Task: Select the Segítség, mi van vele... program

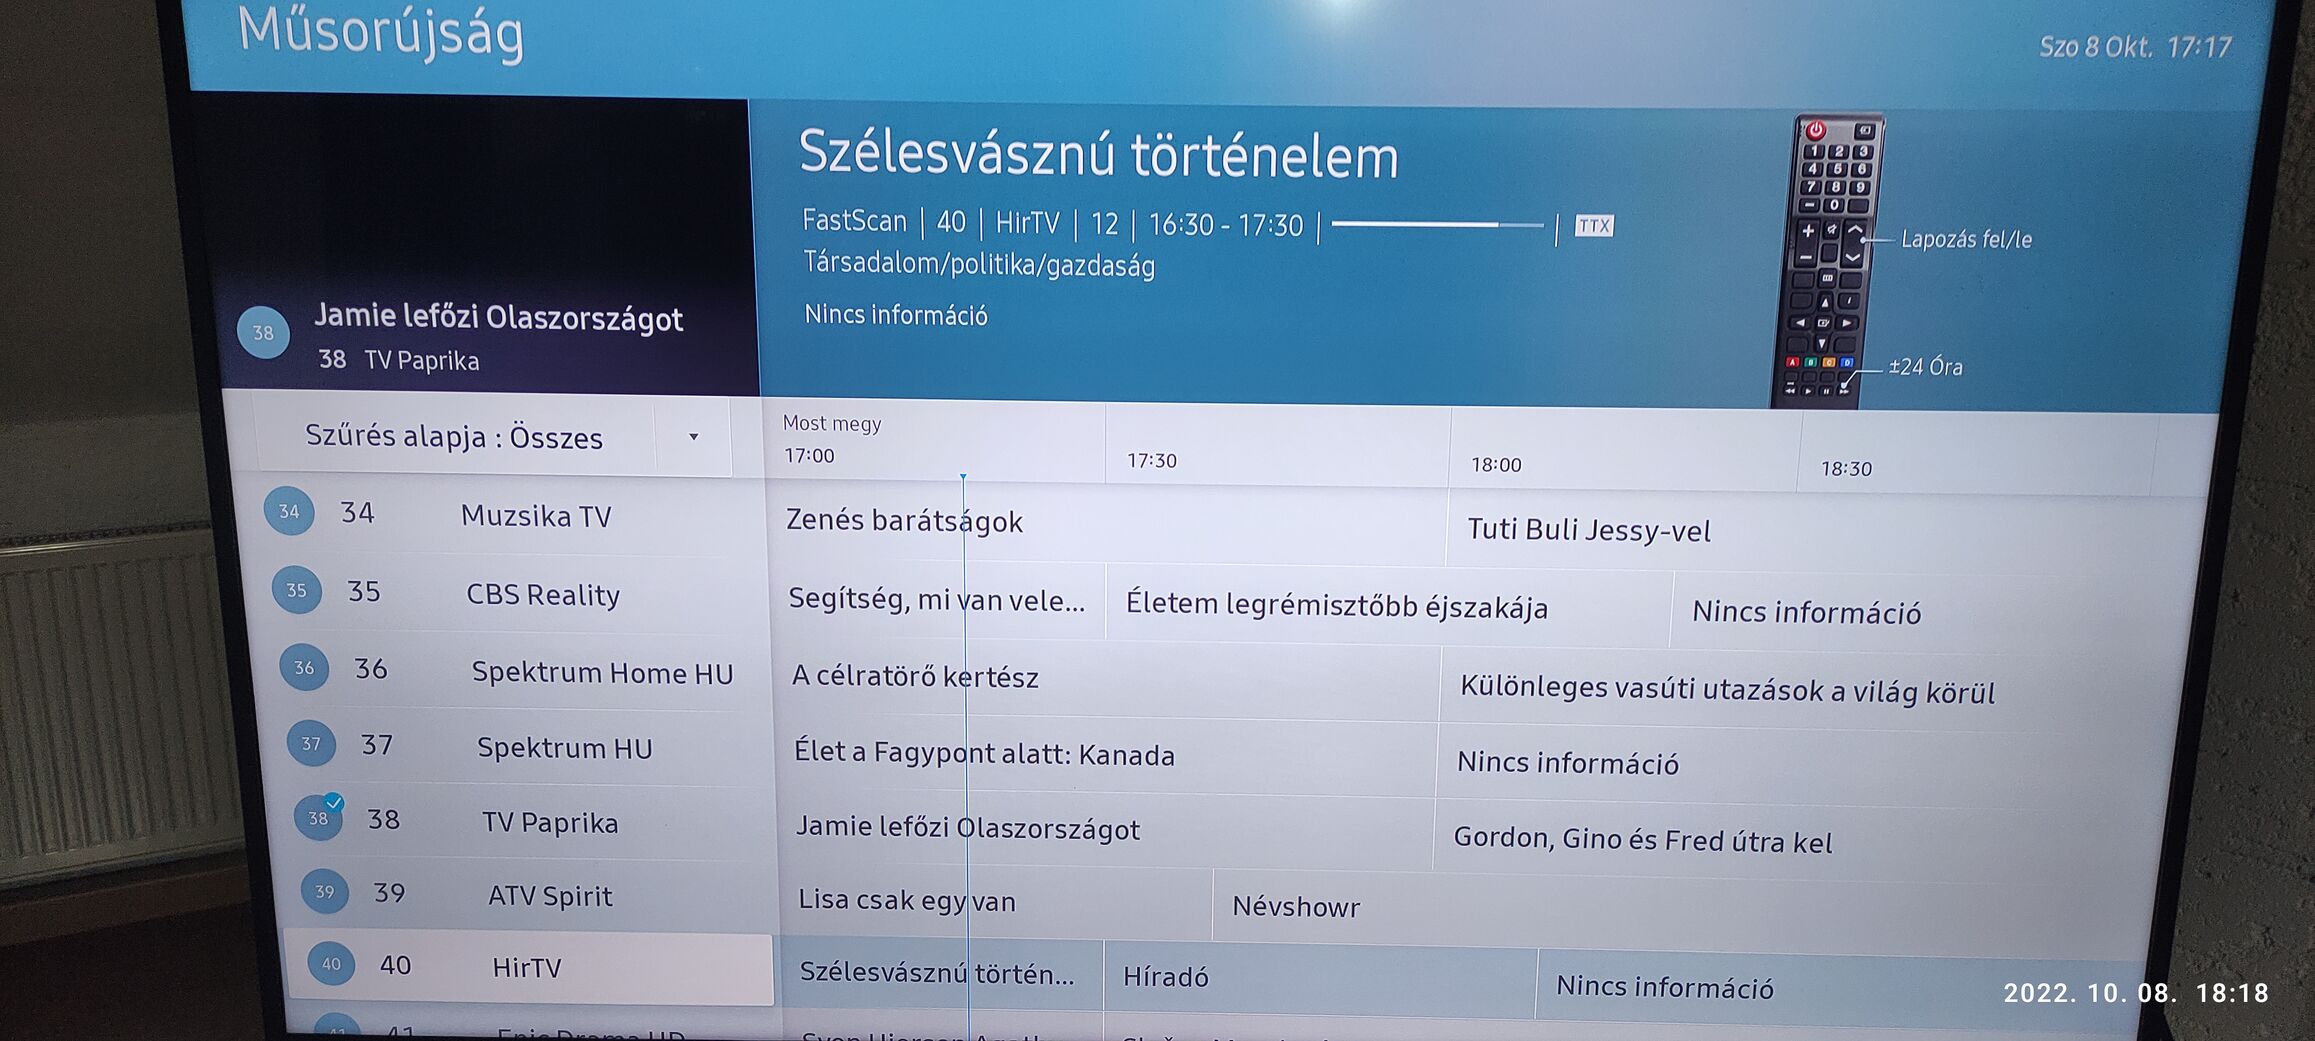Action: coord(936,599)
